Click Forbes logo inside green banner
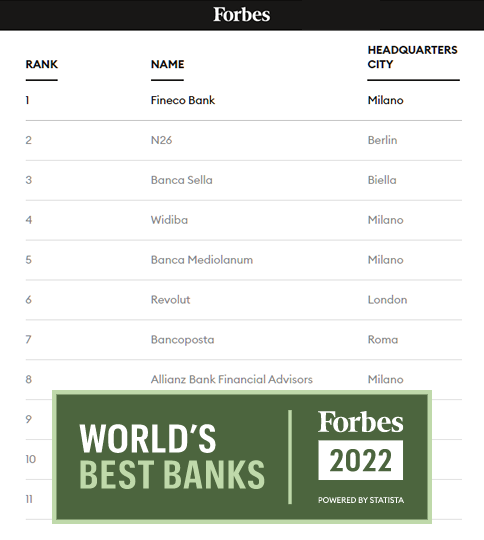Viewport: 484px width, 540px height. pos(360,422)
